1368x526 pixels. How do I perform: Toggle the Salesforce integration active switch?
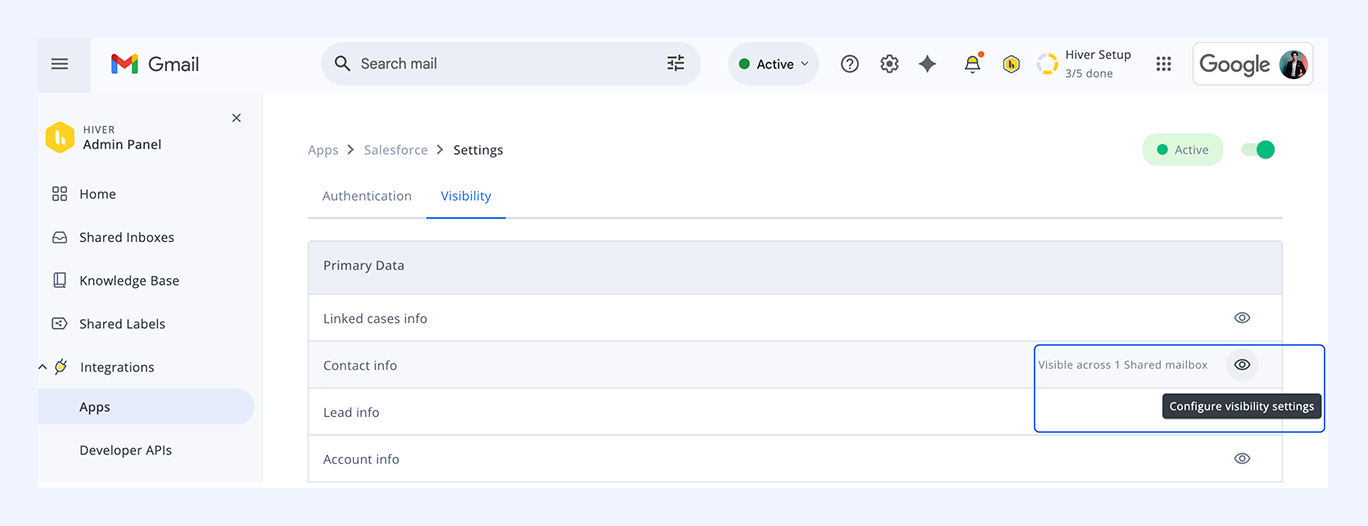(1258, 150)
